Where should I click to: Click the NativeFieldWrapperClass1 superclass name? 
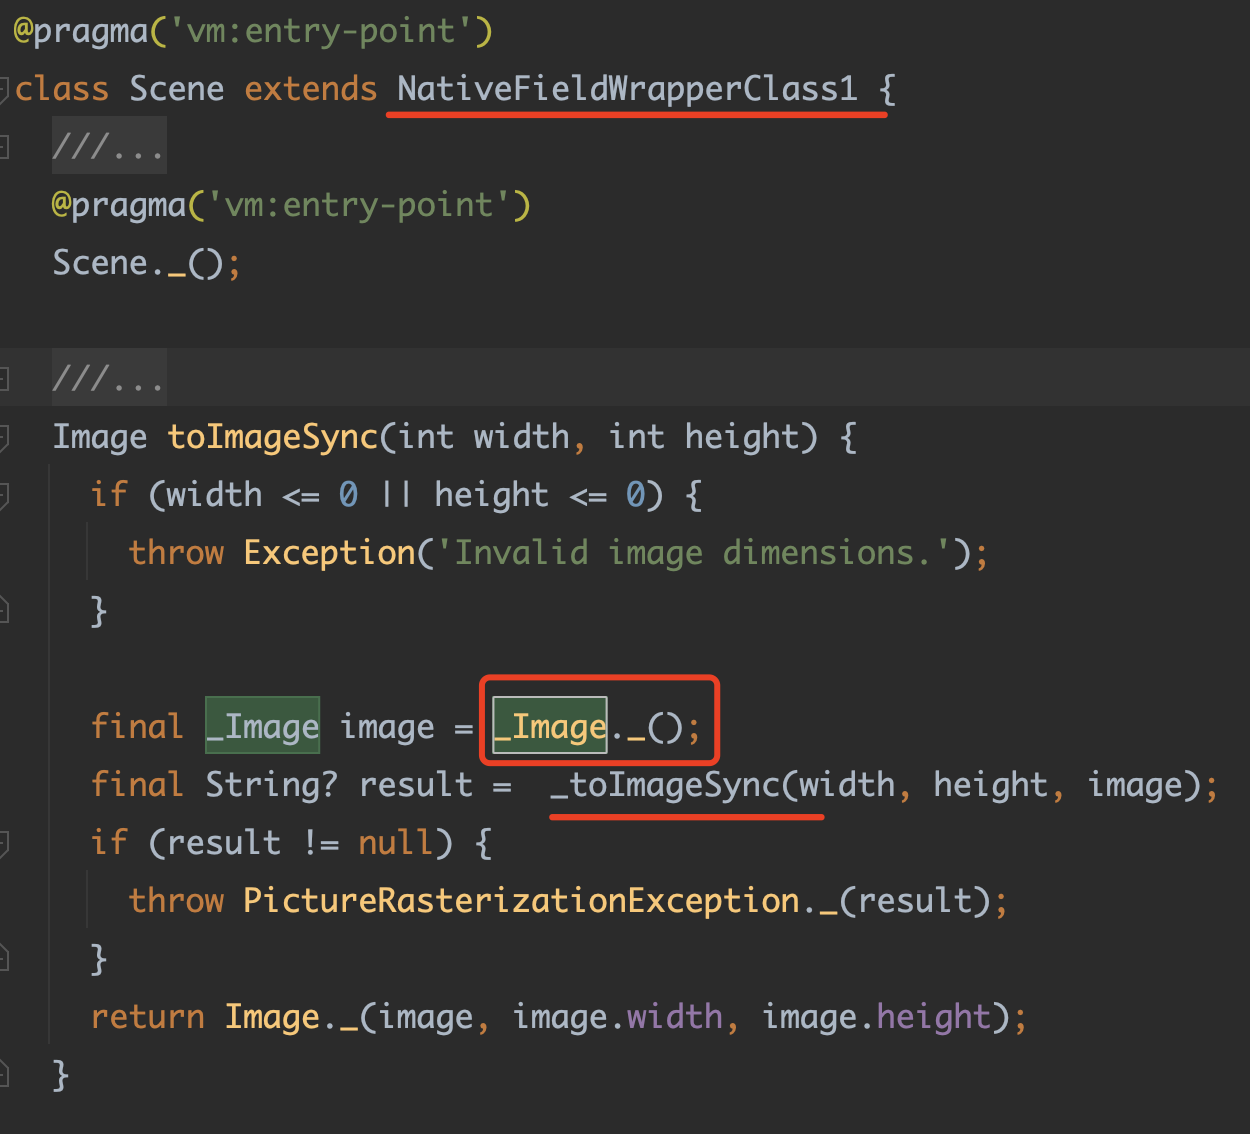(627, 89)
